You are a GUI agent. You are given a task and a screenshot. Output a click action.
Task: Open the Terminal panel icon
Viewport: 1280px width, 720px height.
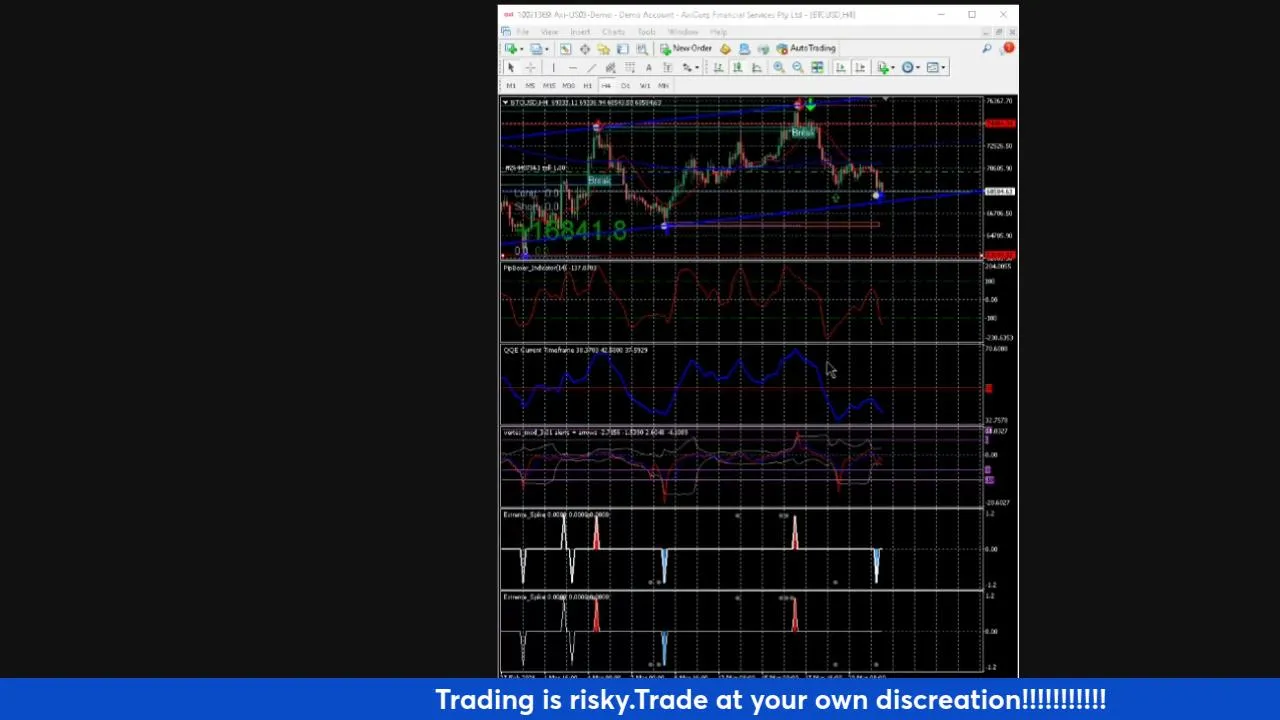coord(623,49)
